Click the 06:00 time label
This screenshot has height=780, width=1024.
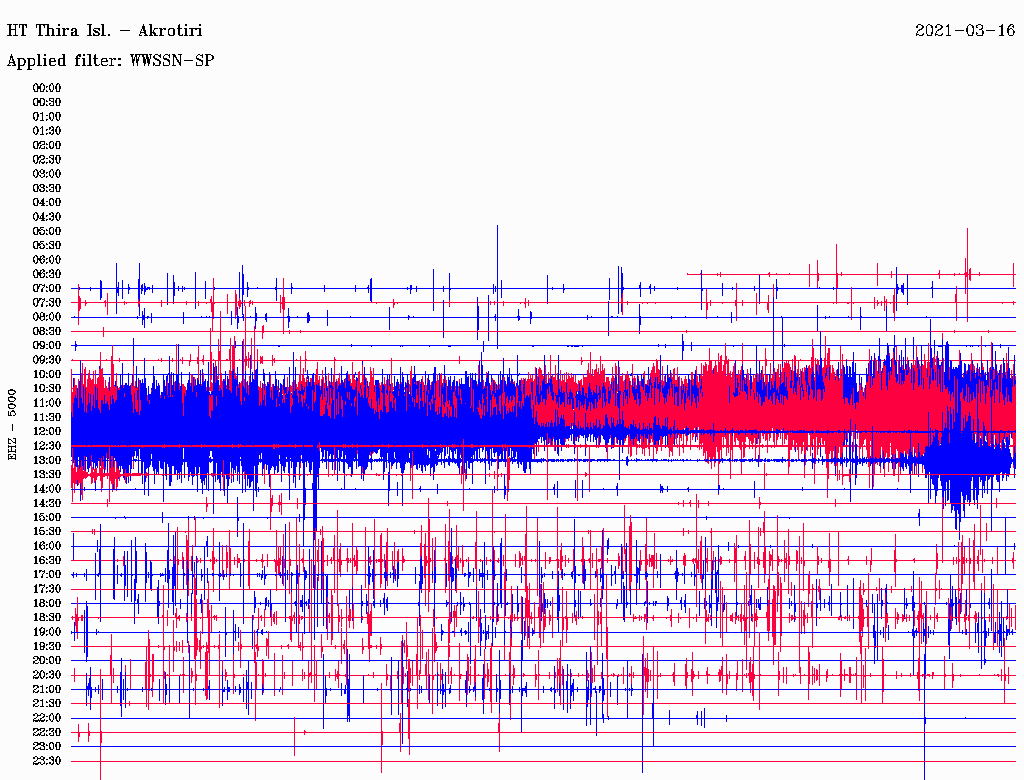(47, 260)
